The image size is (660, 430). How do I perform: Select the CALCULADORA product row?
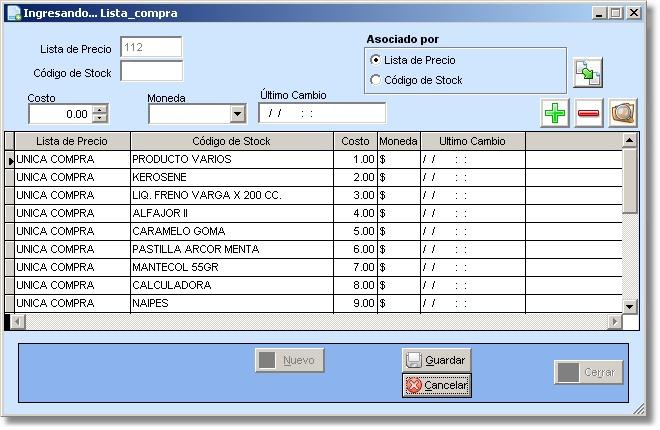(230, 285)
